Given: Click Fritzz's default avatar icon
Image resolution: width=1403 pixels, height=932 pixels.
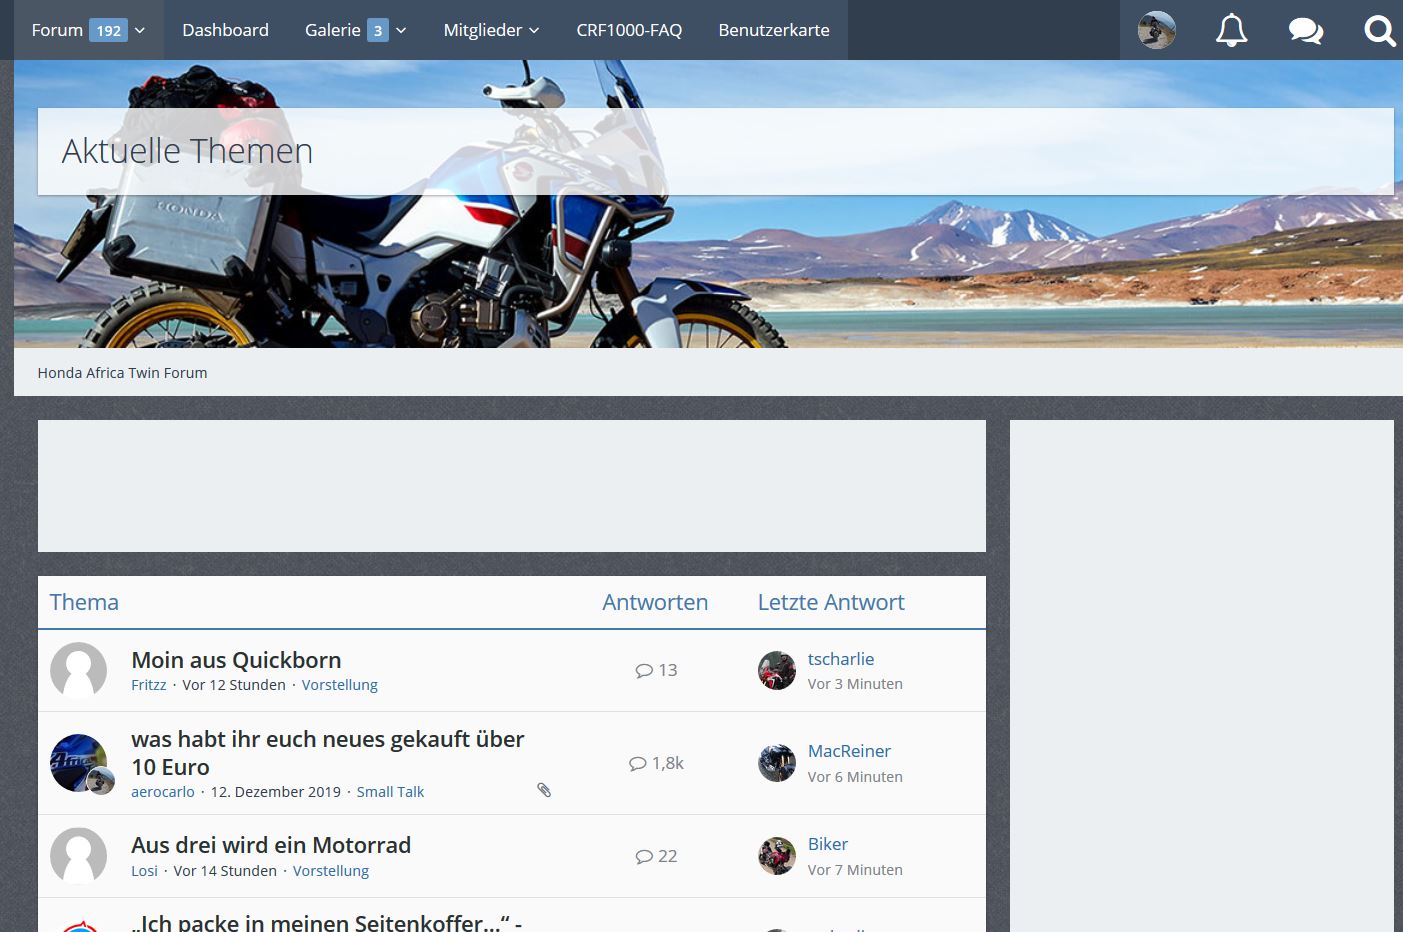Looking at the screenshot, I should point(78,670).
